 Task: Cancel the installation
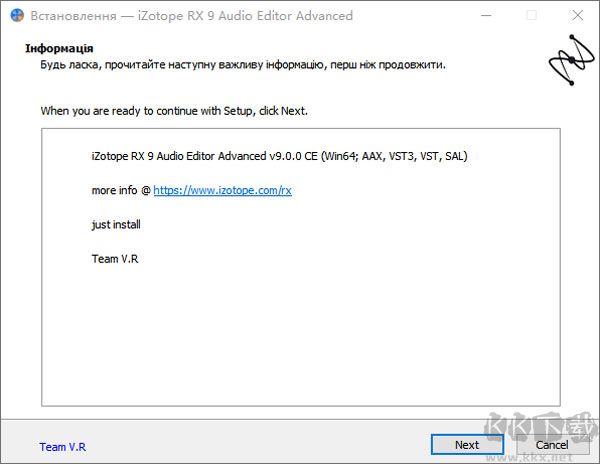point(552,445)
